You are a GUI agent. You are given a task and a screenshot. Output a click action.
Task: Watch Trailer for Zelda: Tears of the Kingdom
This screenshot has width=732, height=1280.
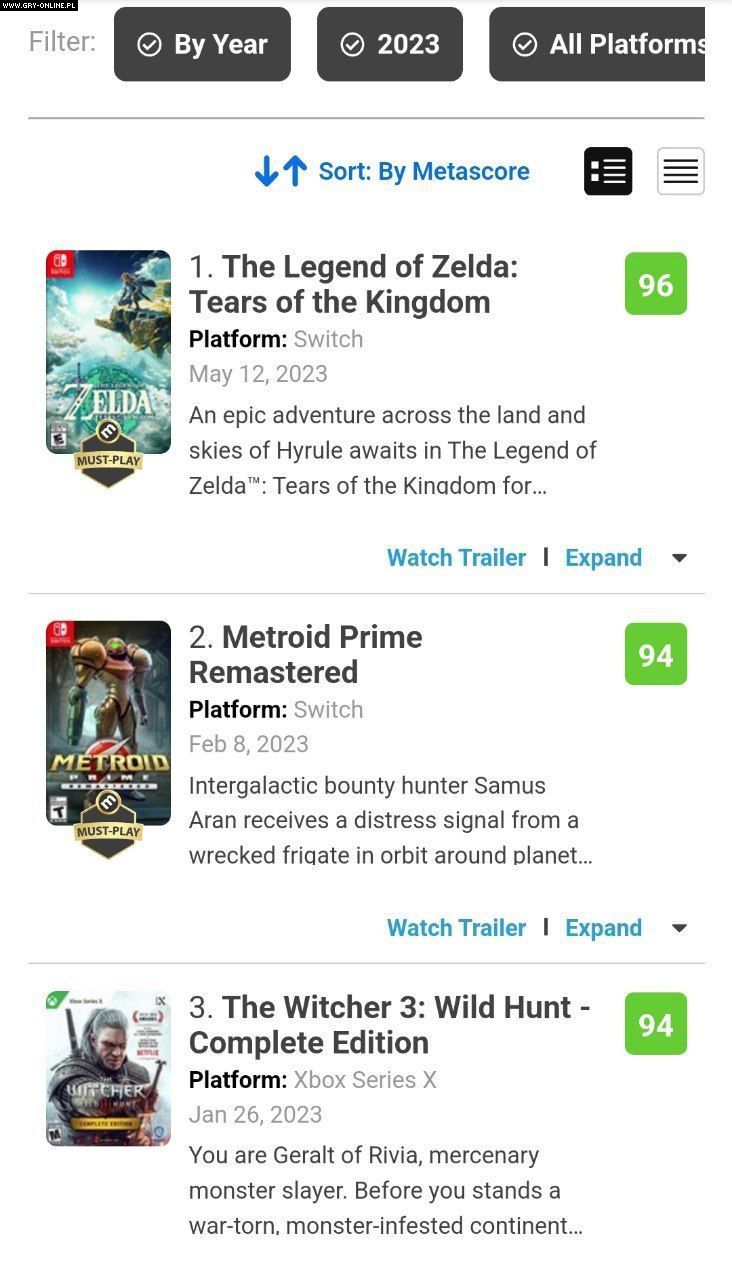(456, 558)
